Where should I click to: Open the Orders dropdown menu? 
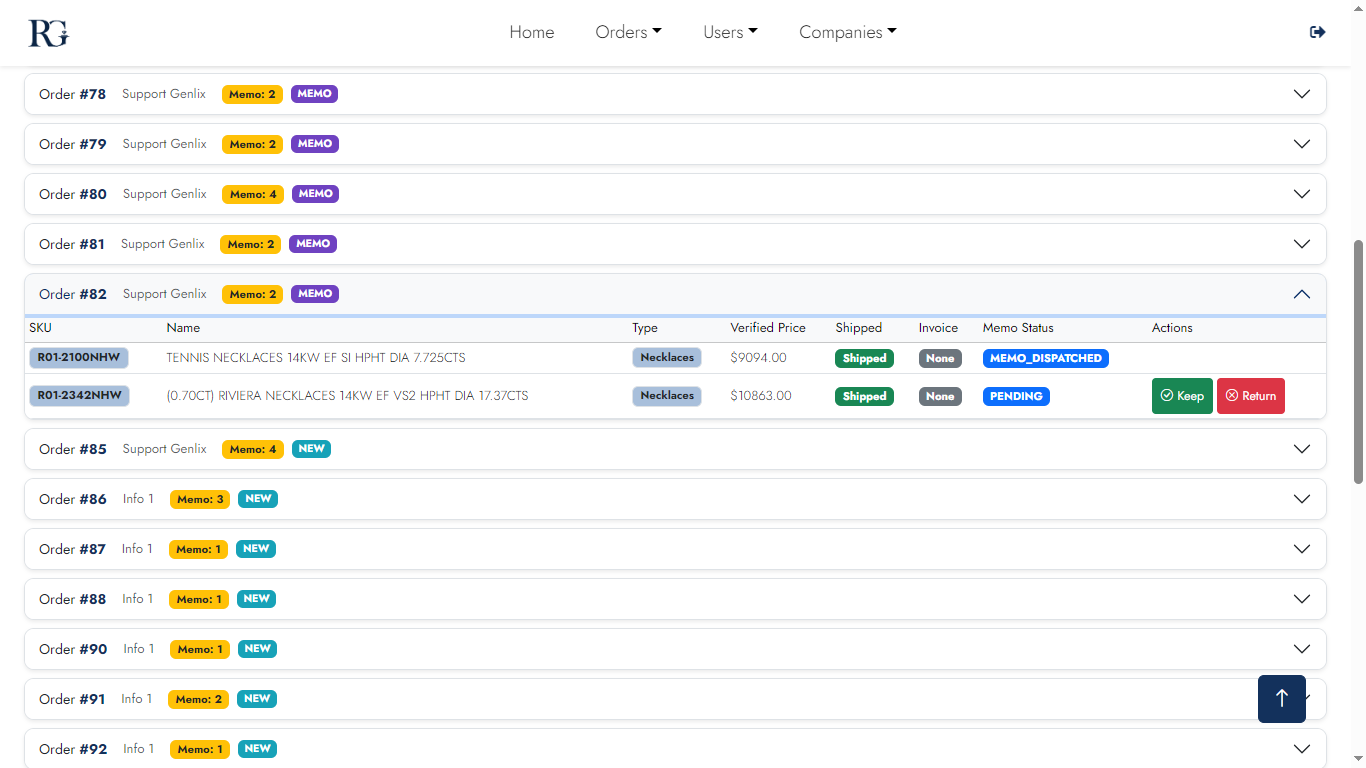628,32
